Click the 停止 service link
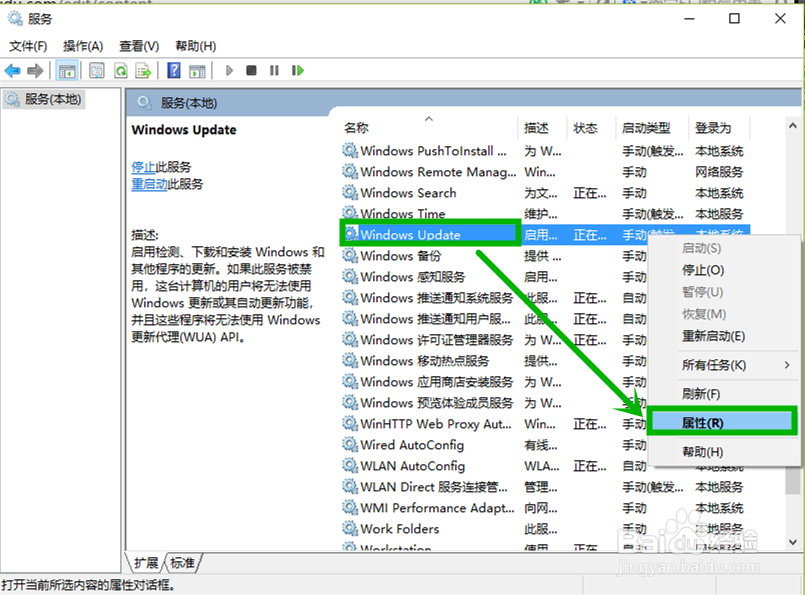This screenshot has width=805, height=595. point(143,167)
